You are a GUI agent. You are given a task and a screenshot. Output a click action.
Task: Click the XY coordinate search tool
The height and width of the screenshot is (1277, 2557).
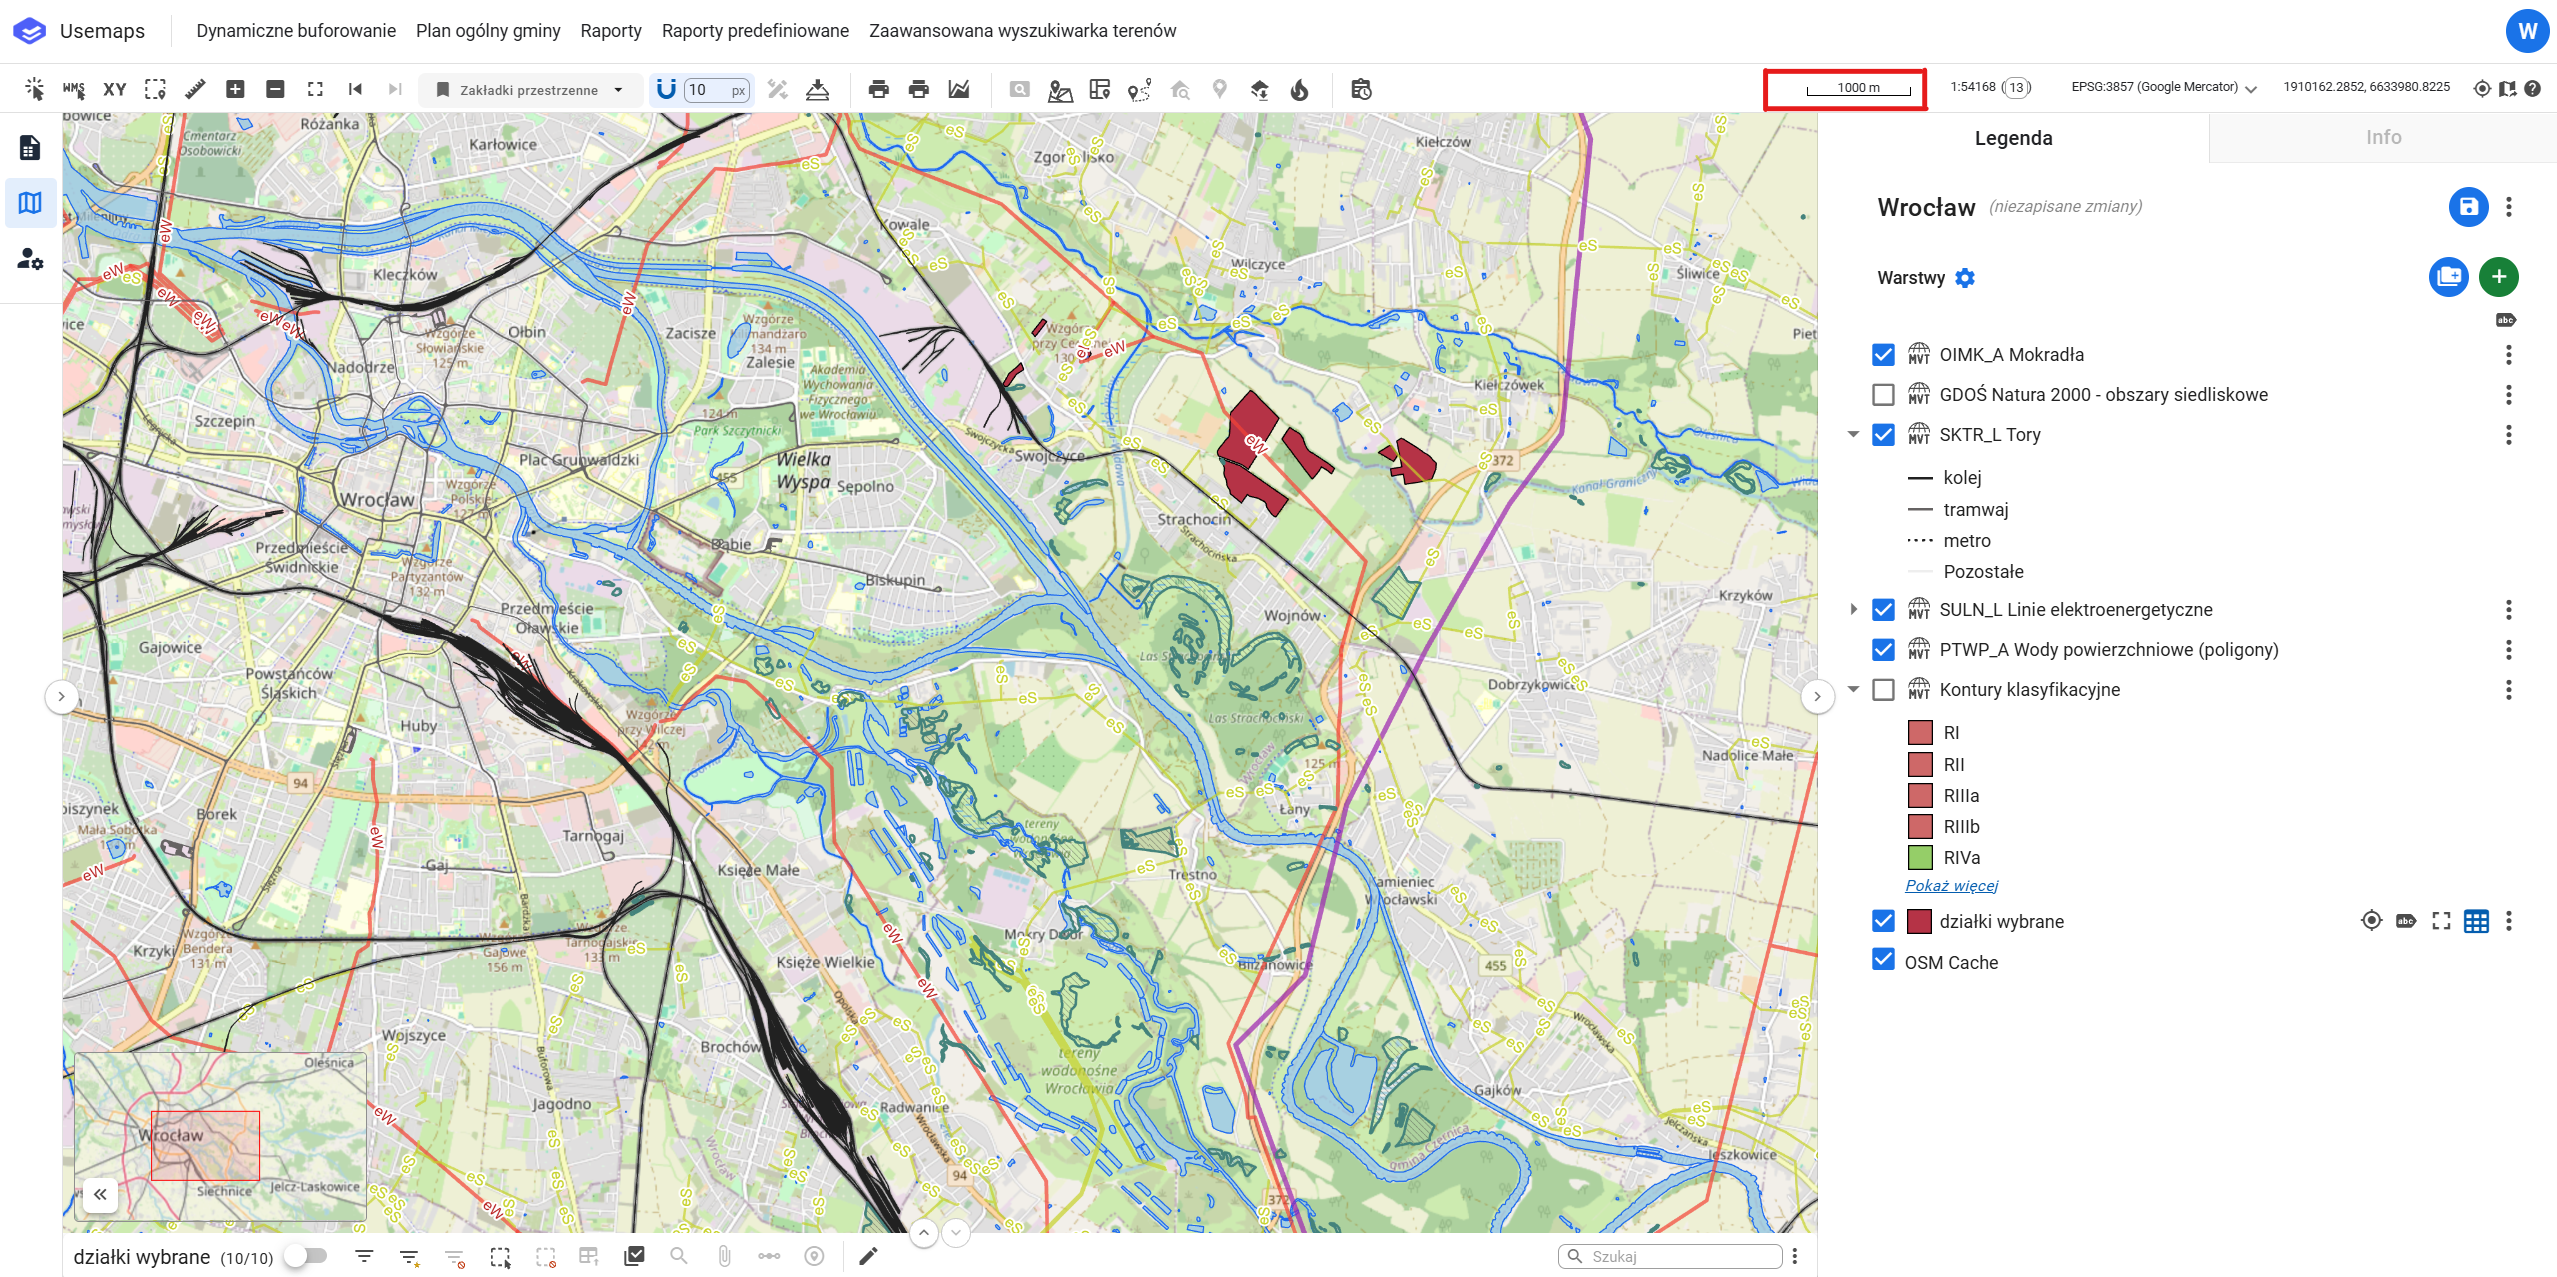pos(115,89)
